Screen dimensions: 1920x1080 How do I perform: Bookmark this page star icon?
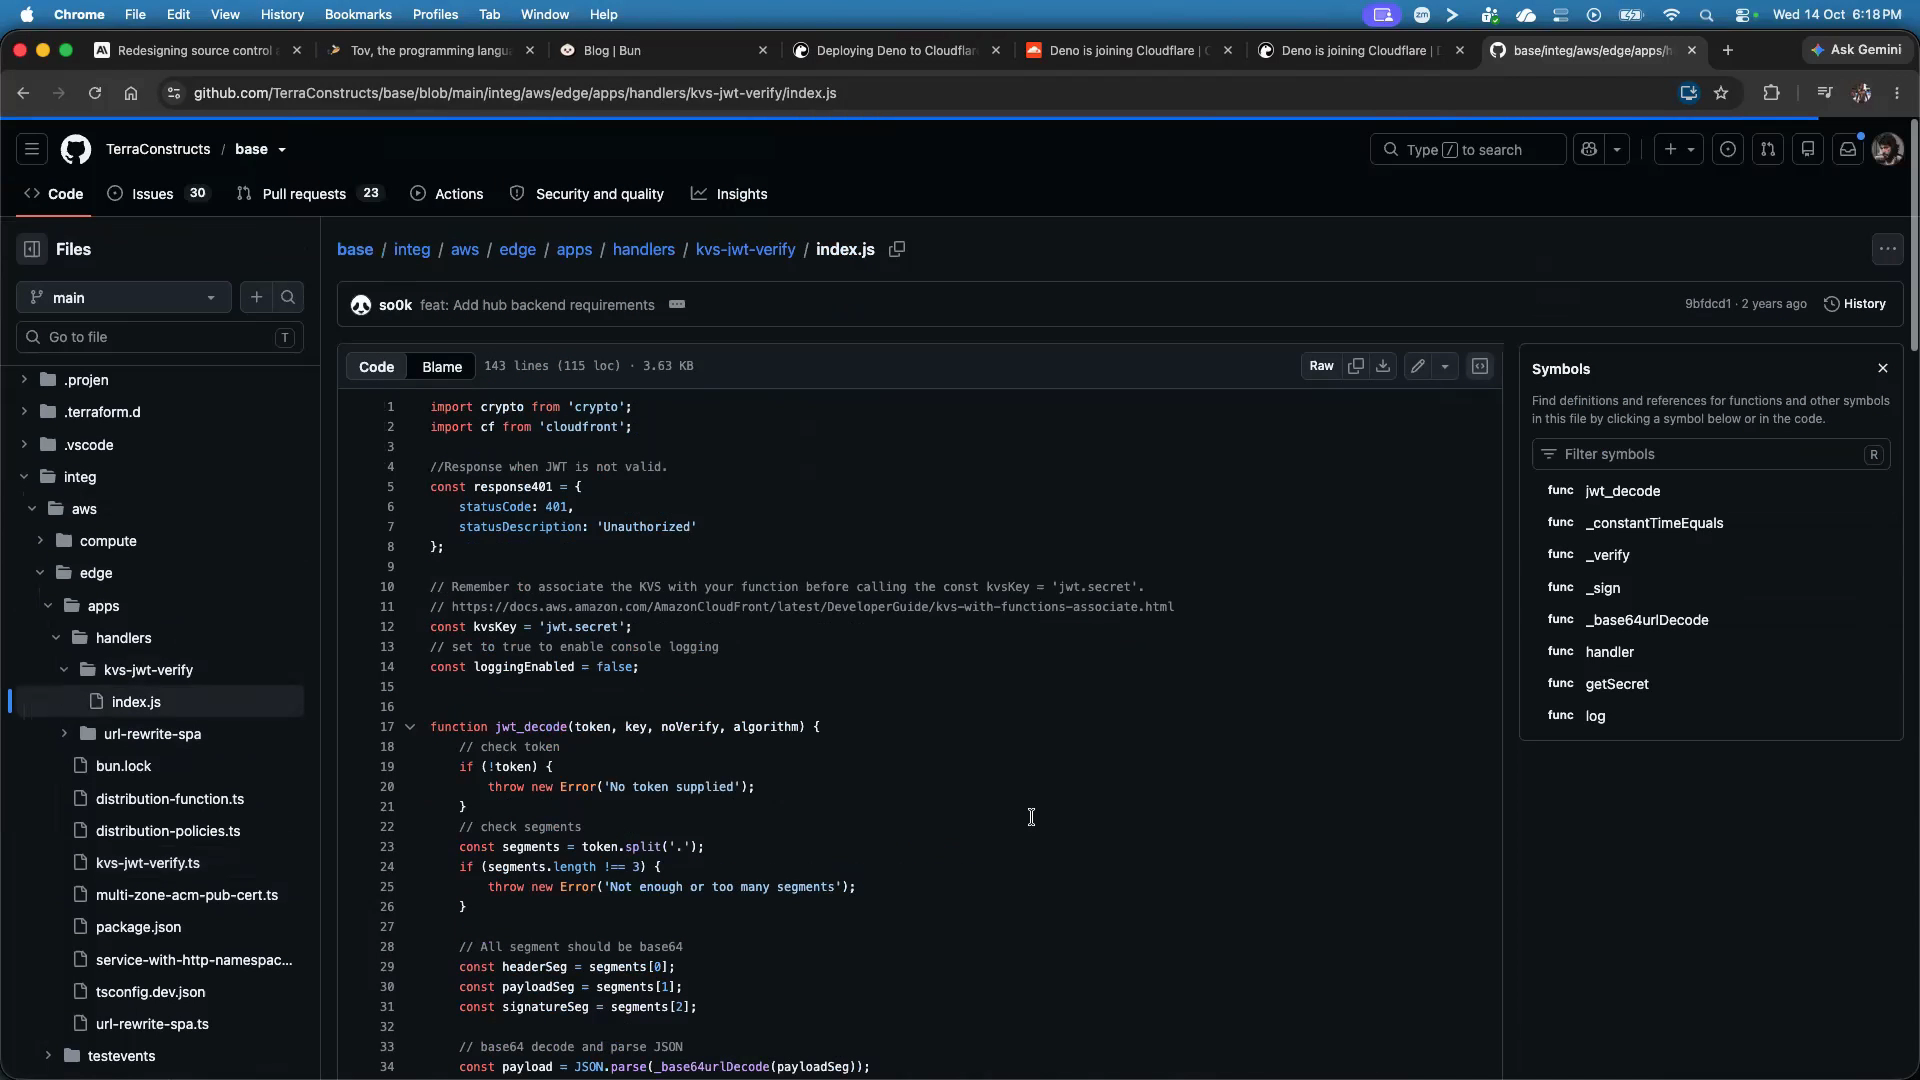[1721, 93]
